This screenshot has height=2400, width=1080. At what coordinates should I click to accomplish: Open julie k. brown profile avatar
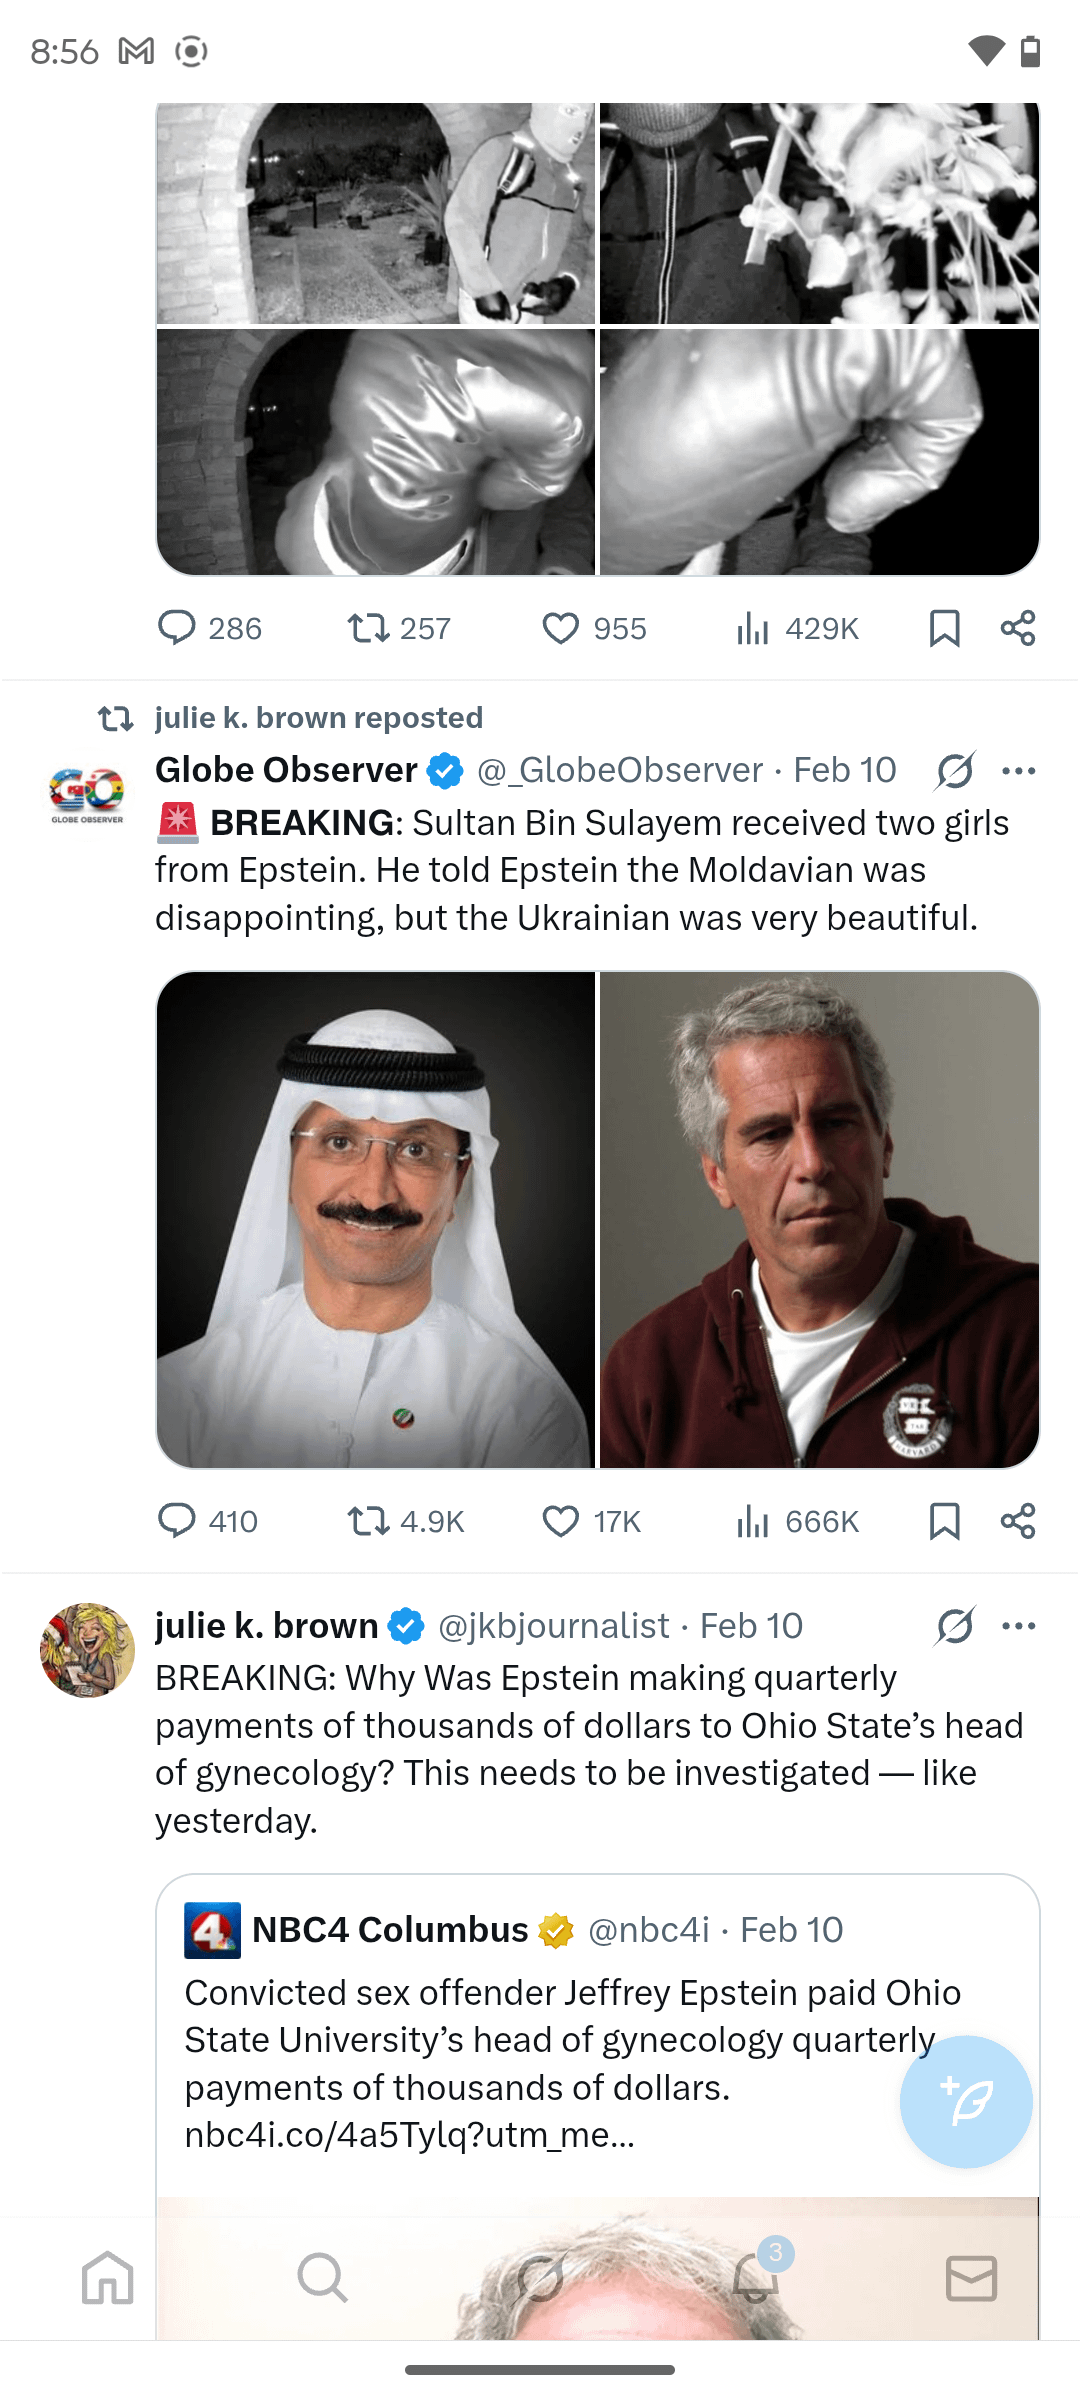(x=87, y=1650)
